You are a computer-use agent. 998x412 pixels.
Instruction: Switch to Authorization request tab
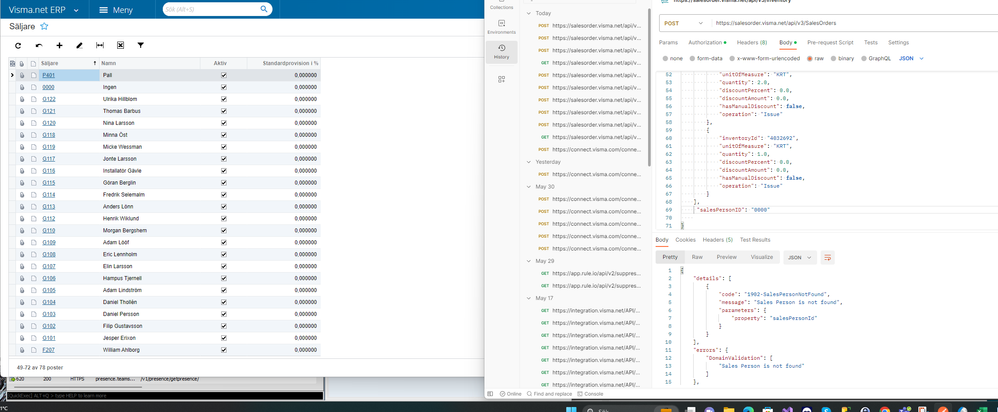[x=707, y=42]
